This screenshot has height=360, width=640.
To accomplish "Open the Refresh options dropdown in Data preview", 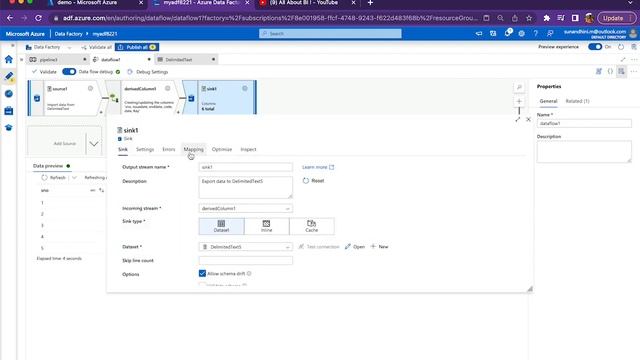I will click(74, 178).
